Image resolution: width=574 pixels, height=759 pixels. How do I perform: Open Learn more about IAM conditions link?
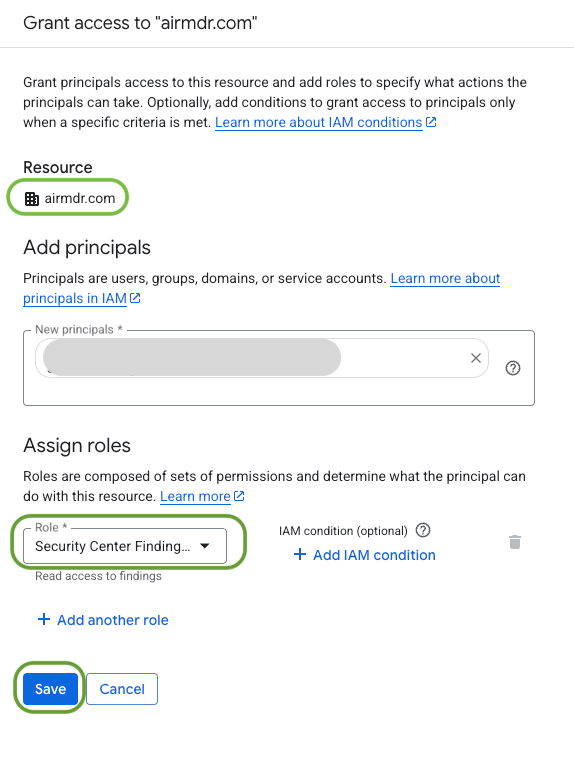pos(319,122)
